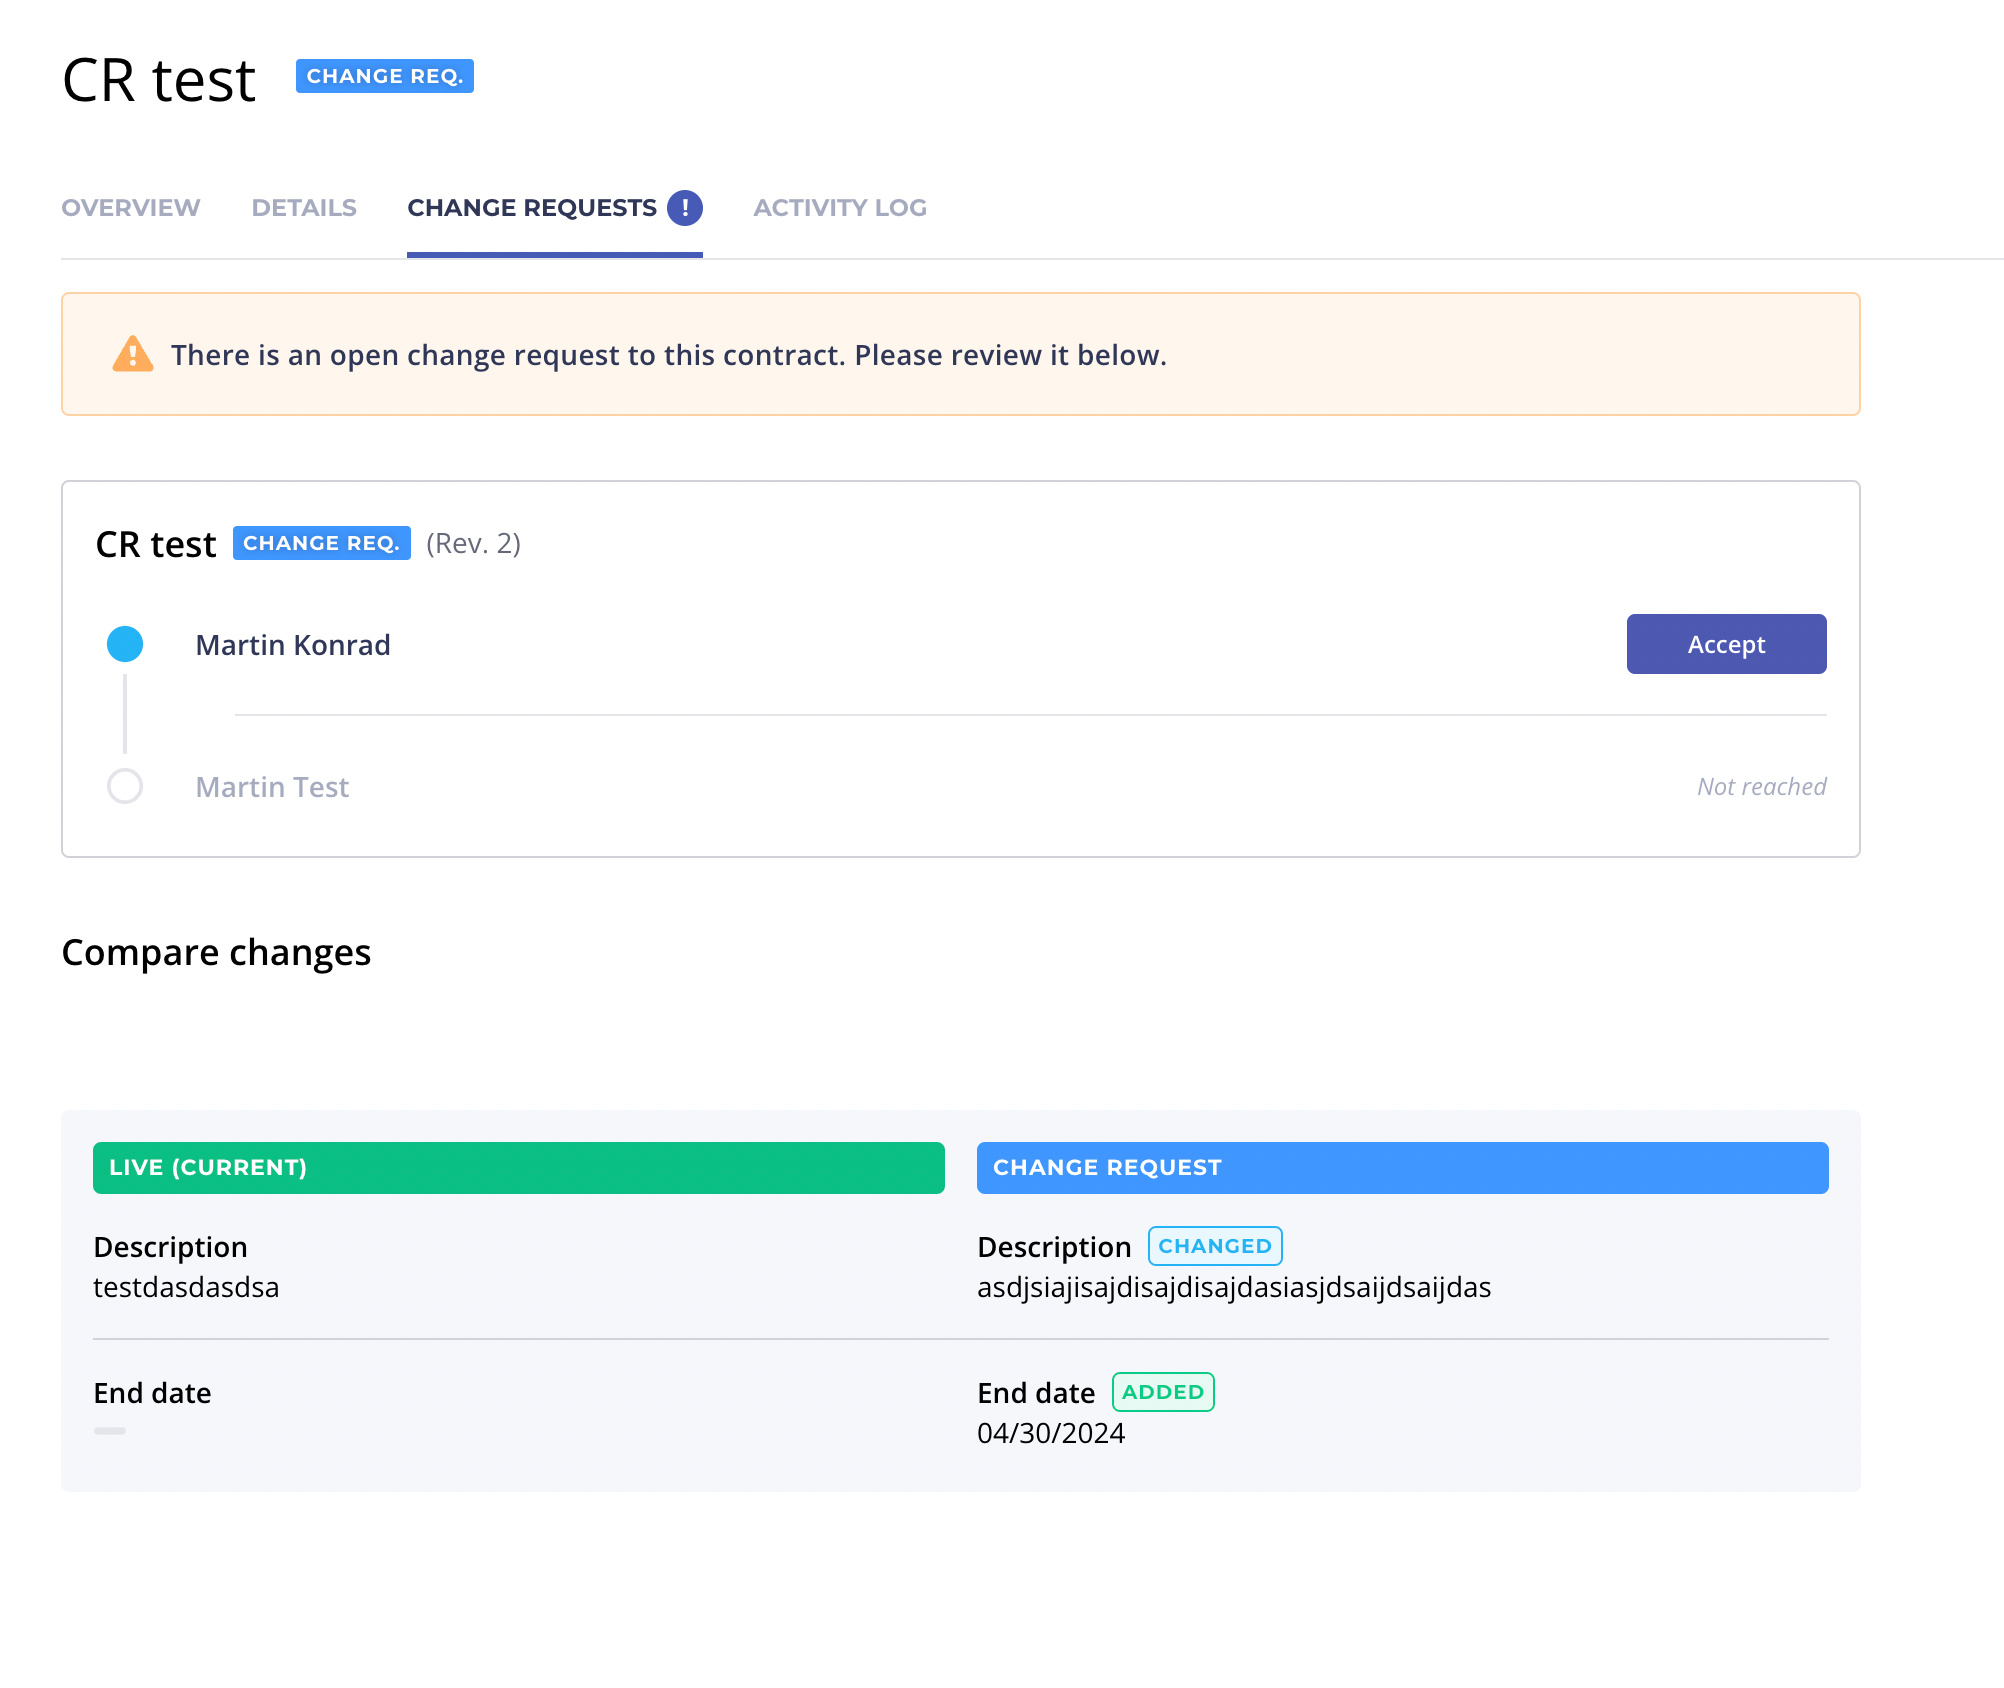The height and width of the screenshot is (1688, 2004).
Task: Switch to the Details tab
Action: (x=304, y=208)
